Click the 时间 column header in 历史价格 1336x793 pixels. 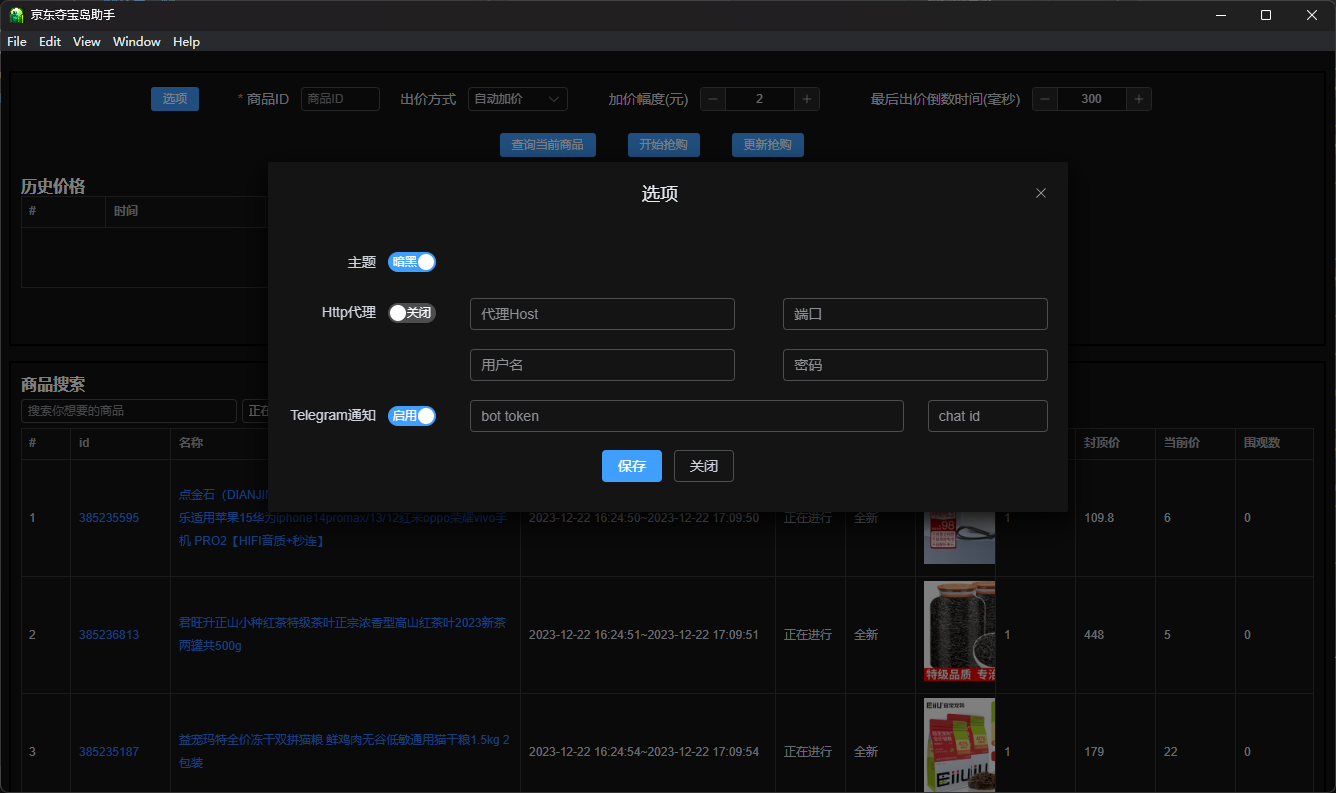tap(126, 211)
